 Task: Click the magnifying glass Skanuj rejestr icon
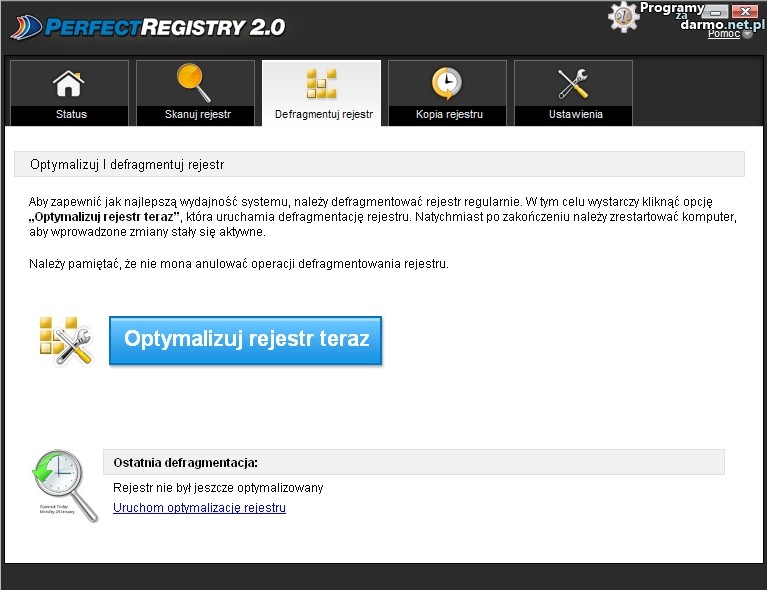click(x=194, y=83)
